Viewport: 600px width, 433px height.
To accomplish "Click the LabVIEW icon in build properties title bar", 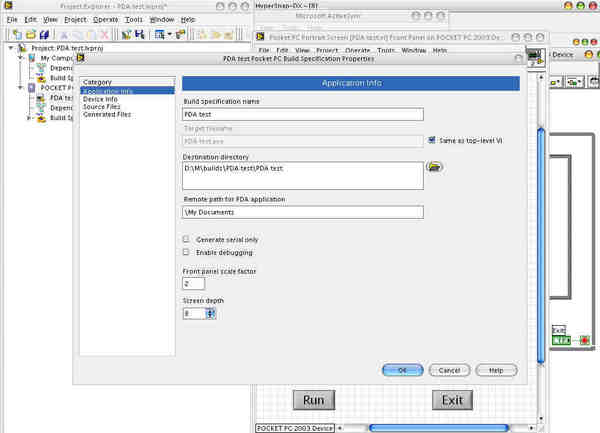I will click(80, 58).
